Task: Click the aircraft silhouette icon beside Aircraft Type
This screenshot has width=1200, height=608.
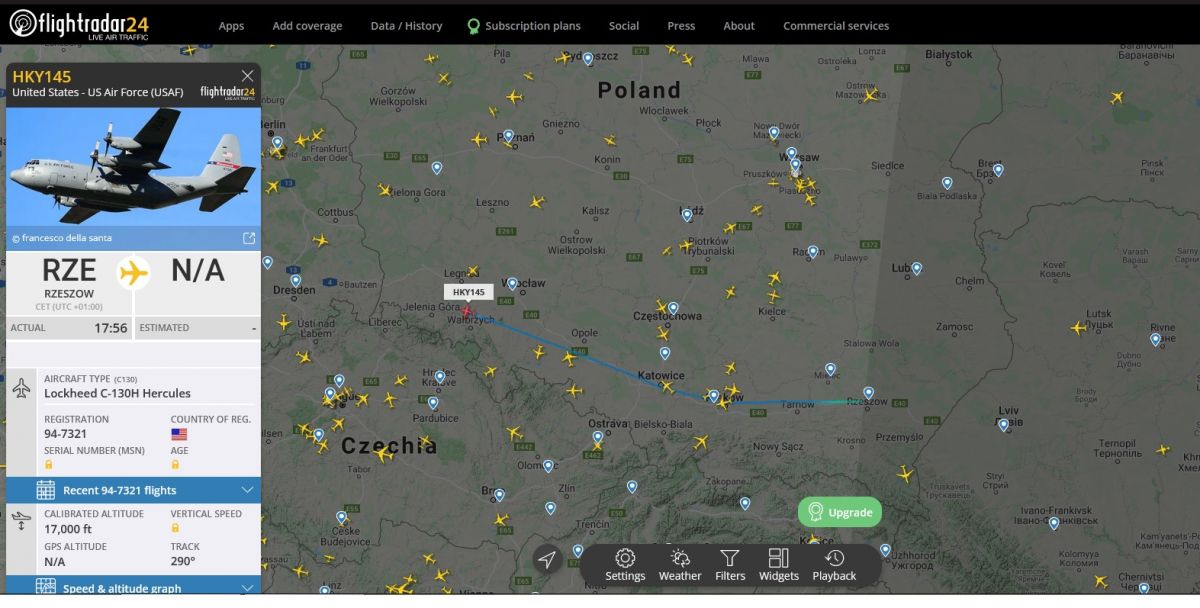Action: 22,388
